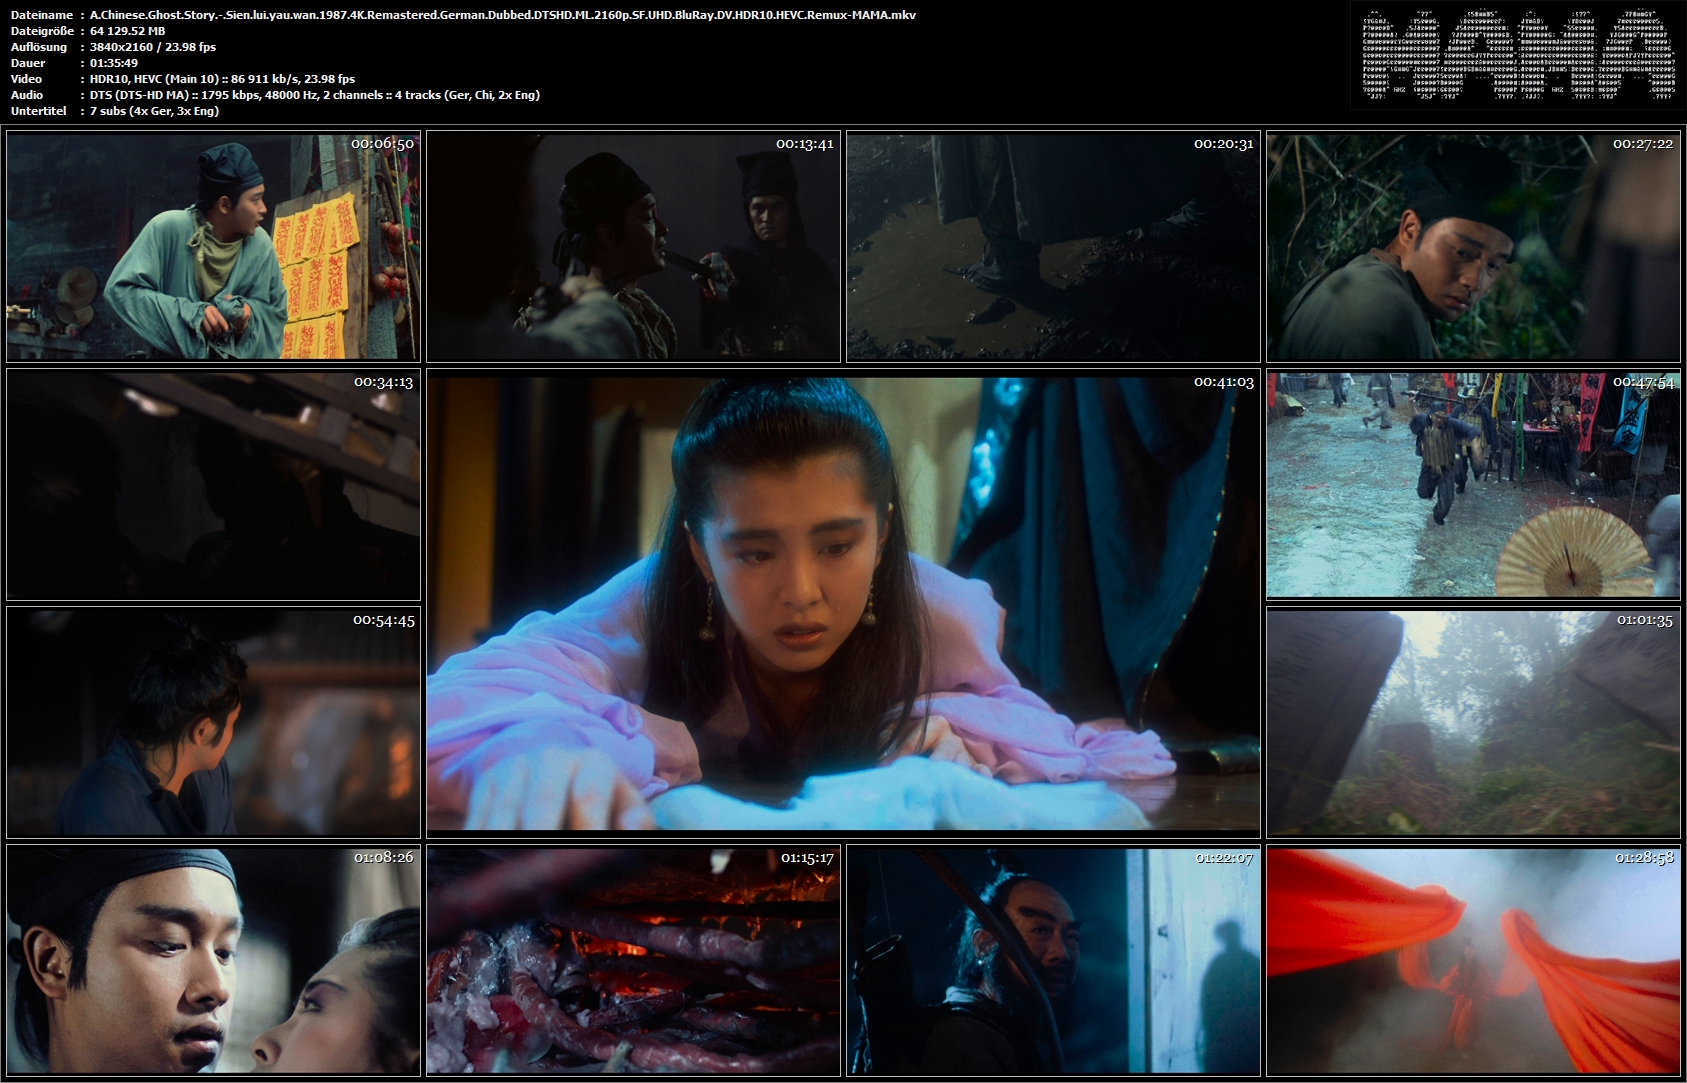Open the thumbnail at 00:06:50
Viewport: 1687px width, 1083px height.
[213, 246]
